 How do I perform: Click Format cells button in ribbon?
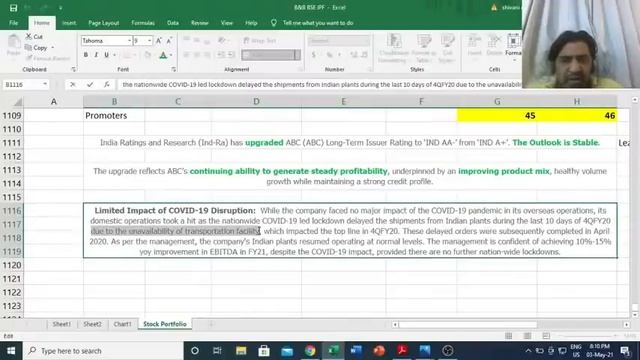point(513,47)
